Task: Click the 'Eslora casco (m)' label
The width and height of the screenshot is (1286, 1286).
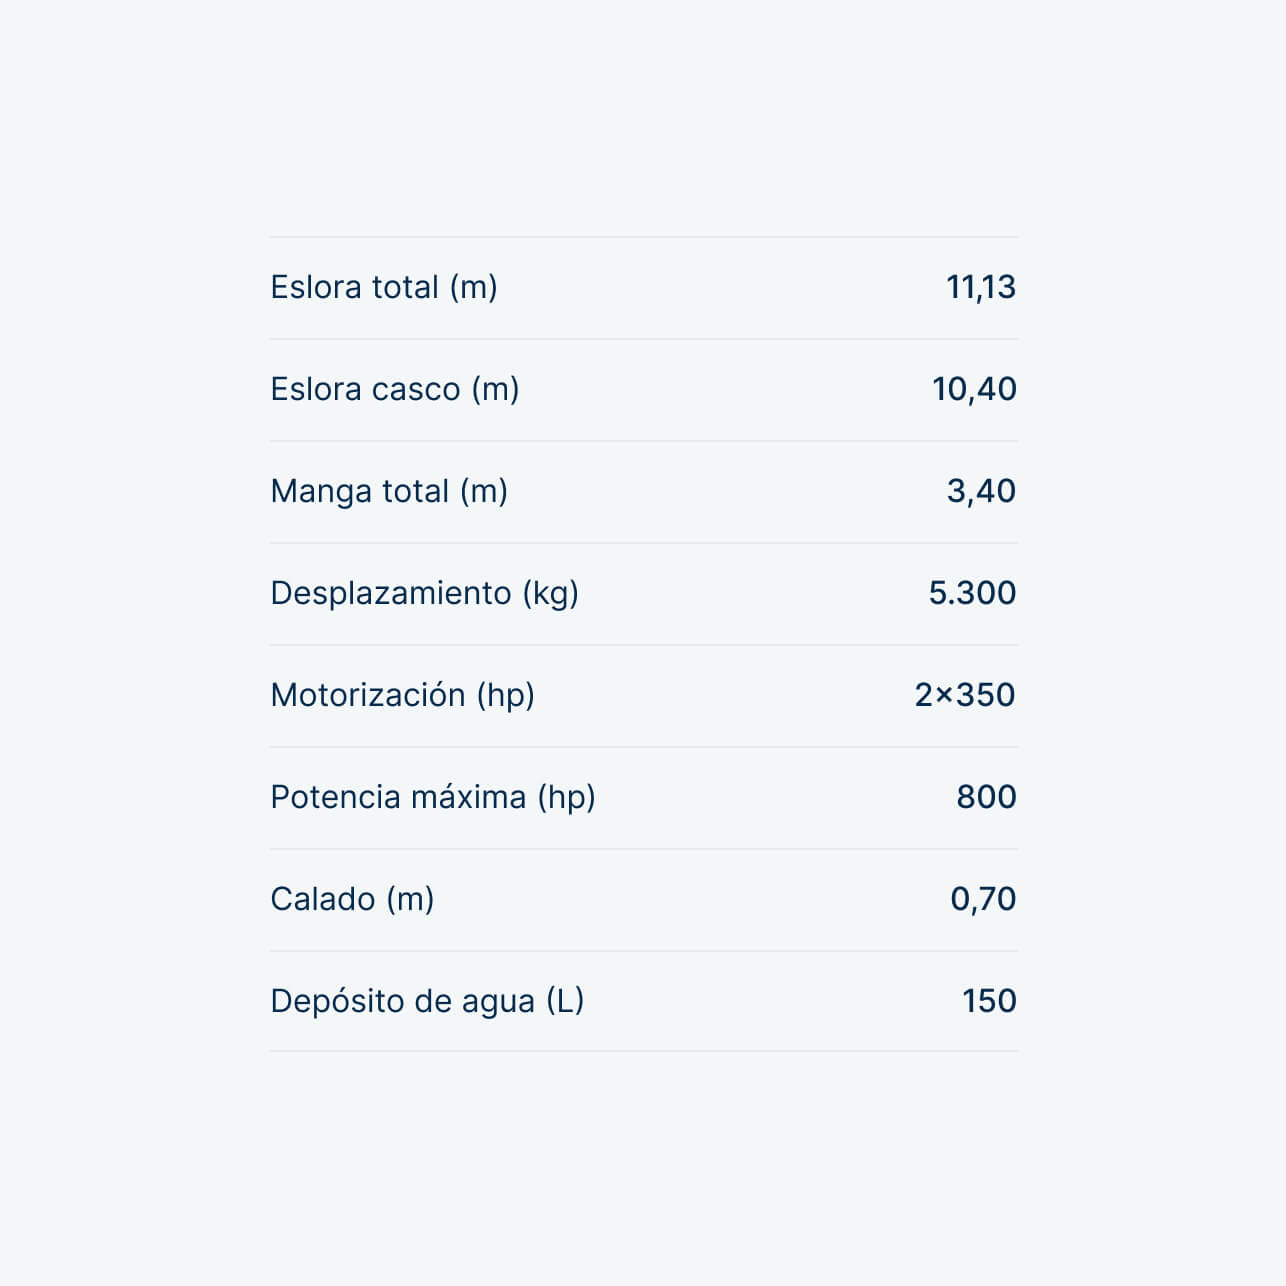Action: coord(395,390)
